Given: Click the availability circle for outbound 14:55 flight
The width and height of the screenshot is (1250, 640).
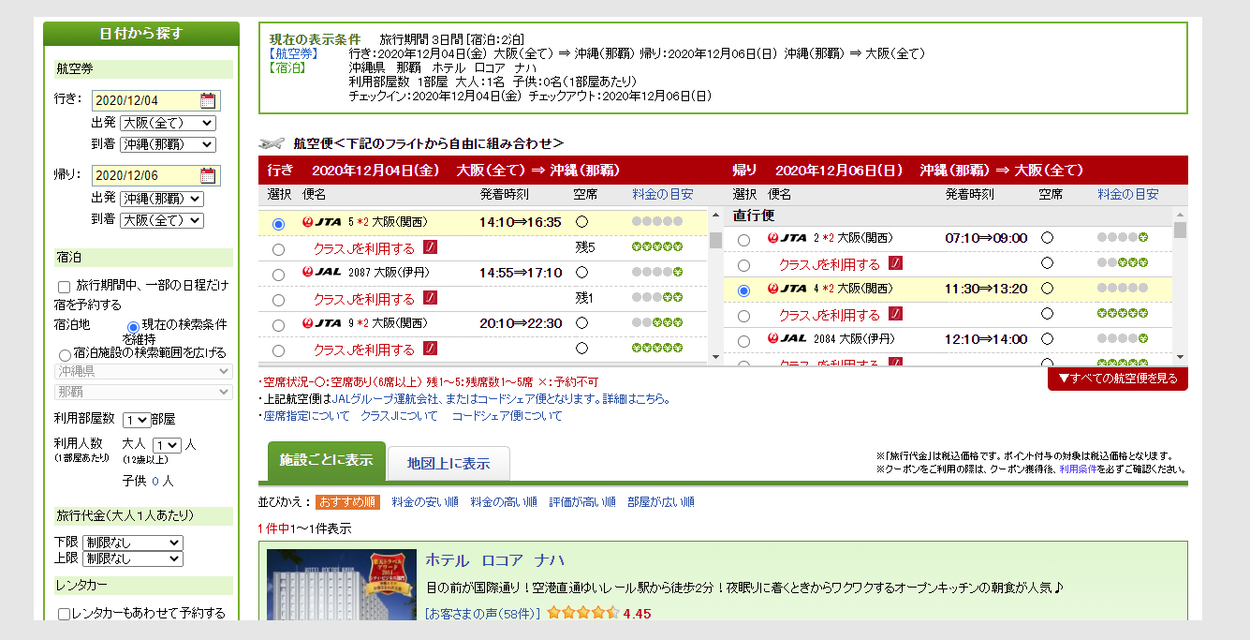Looking at the screenshot, I should coord(582,272).
